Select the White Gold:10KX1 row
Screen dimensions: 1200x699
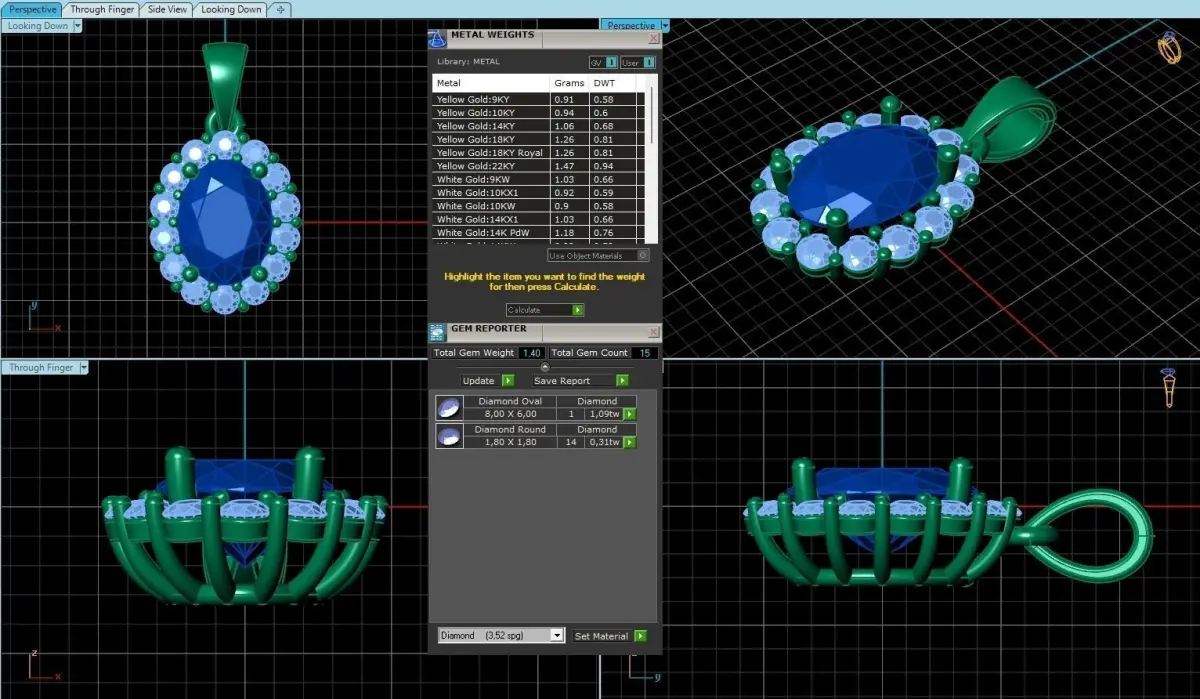[x=540, y=192]
